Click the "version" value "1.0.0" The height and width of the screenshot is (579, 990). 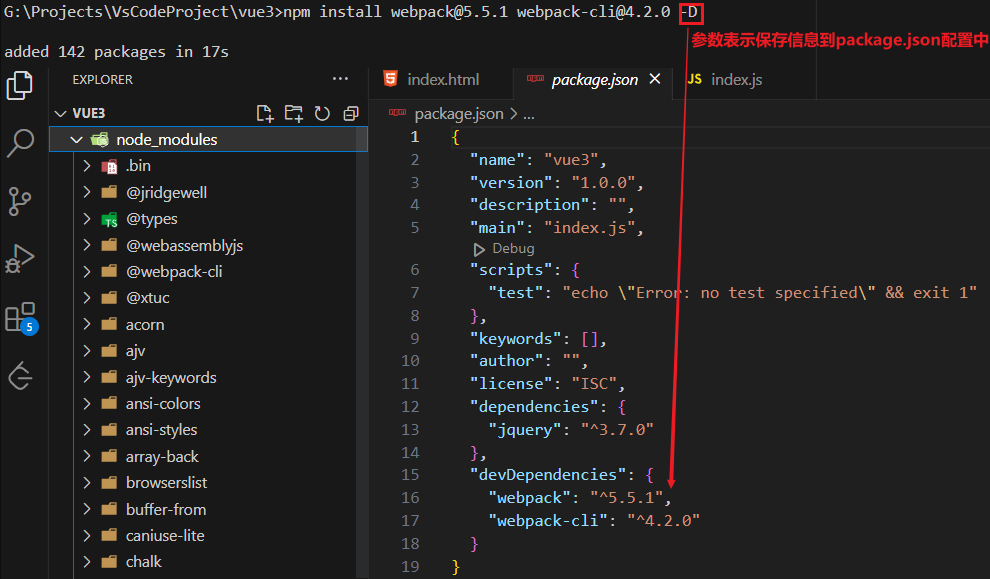click(602, 183)
